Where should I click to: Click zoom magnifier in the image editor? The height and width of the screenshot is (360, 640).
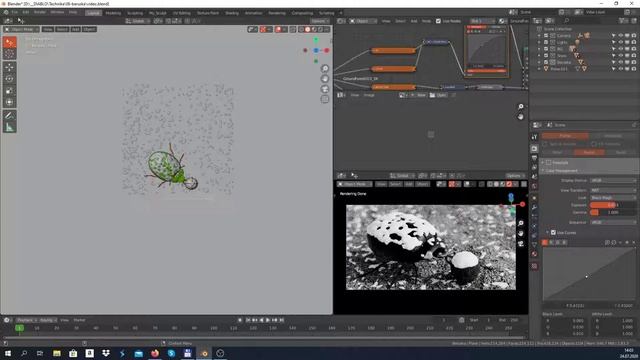pyautogui.click(x=521, y=107)
